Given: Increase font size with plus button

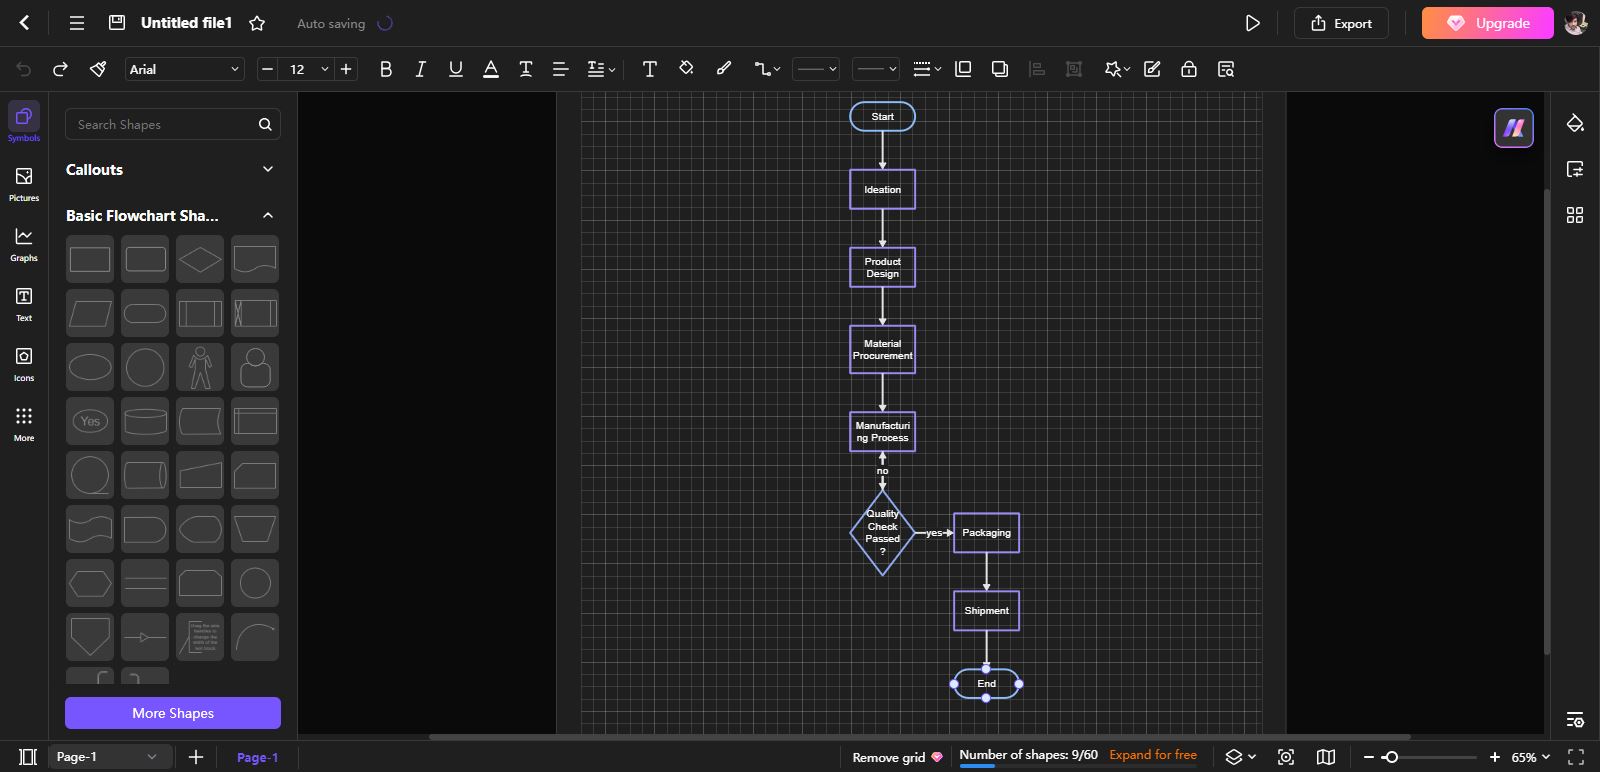Looking at the screenshot, I should coord(346,69).
